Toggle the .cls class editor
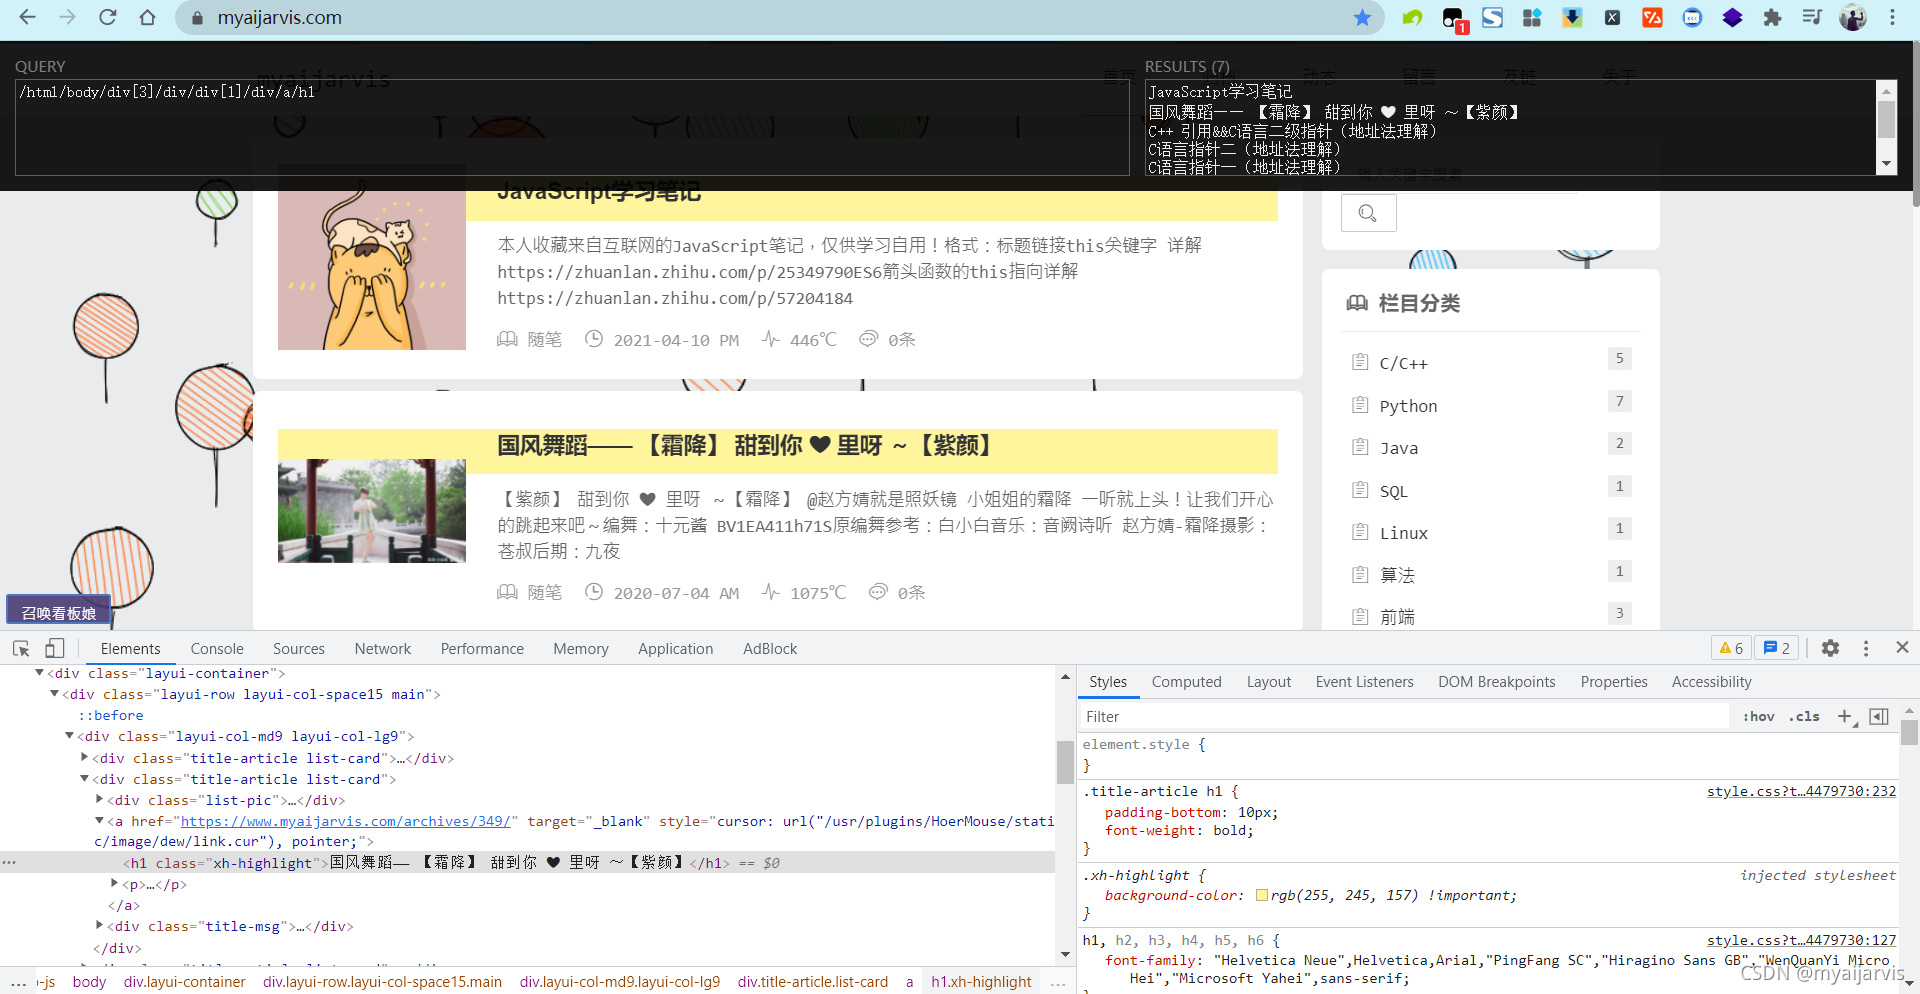The image size is (1920, 994). (1804, 716)
